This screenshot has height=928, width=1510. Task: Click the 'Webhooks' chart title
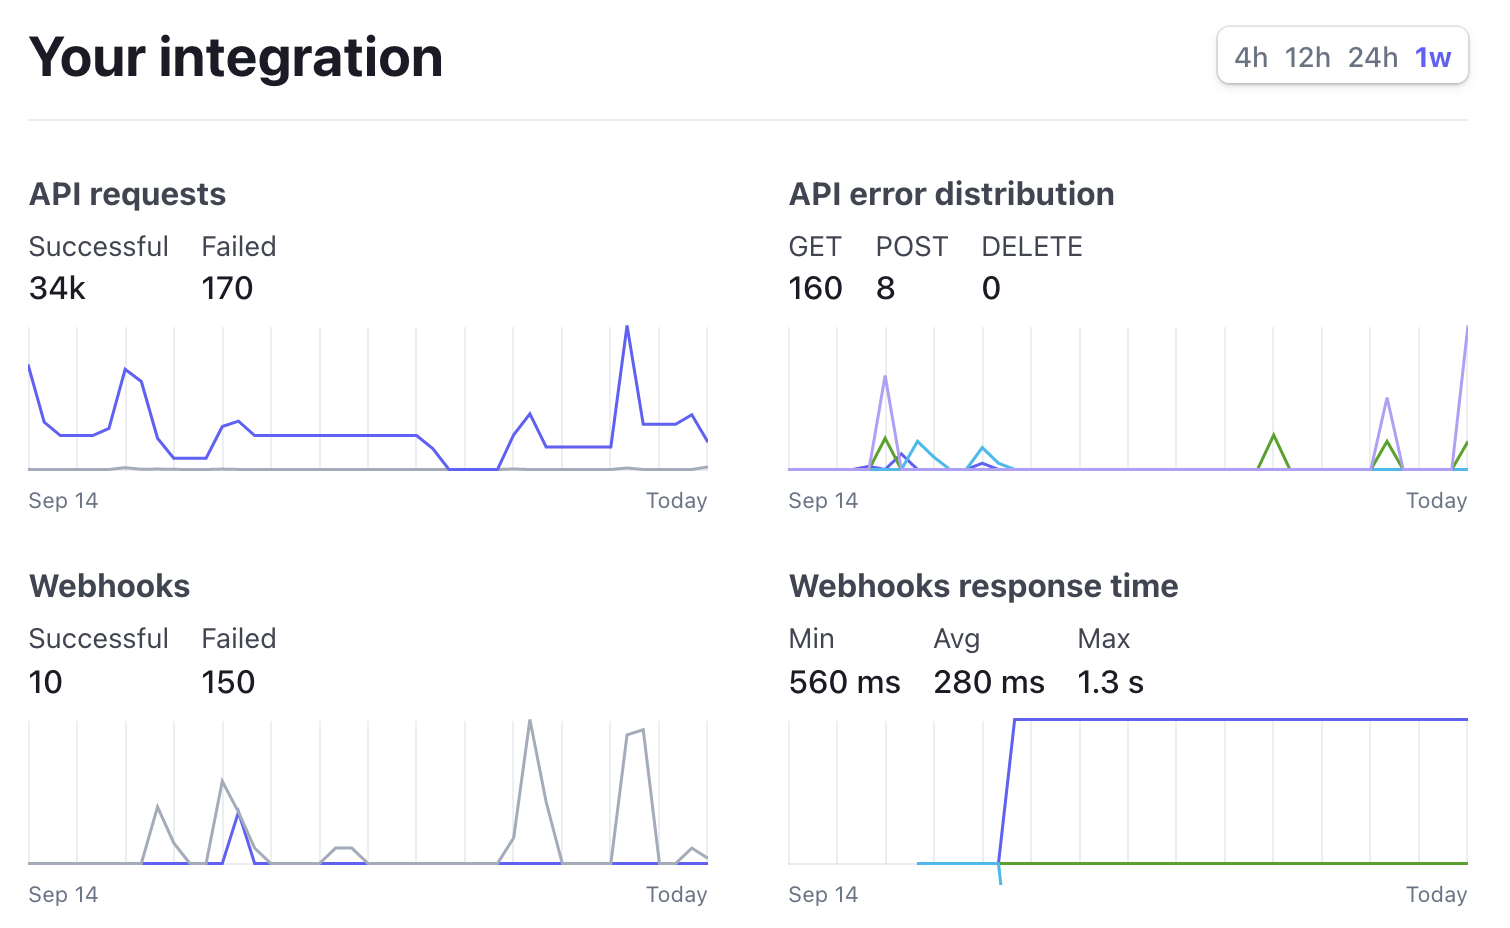109,586
